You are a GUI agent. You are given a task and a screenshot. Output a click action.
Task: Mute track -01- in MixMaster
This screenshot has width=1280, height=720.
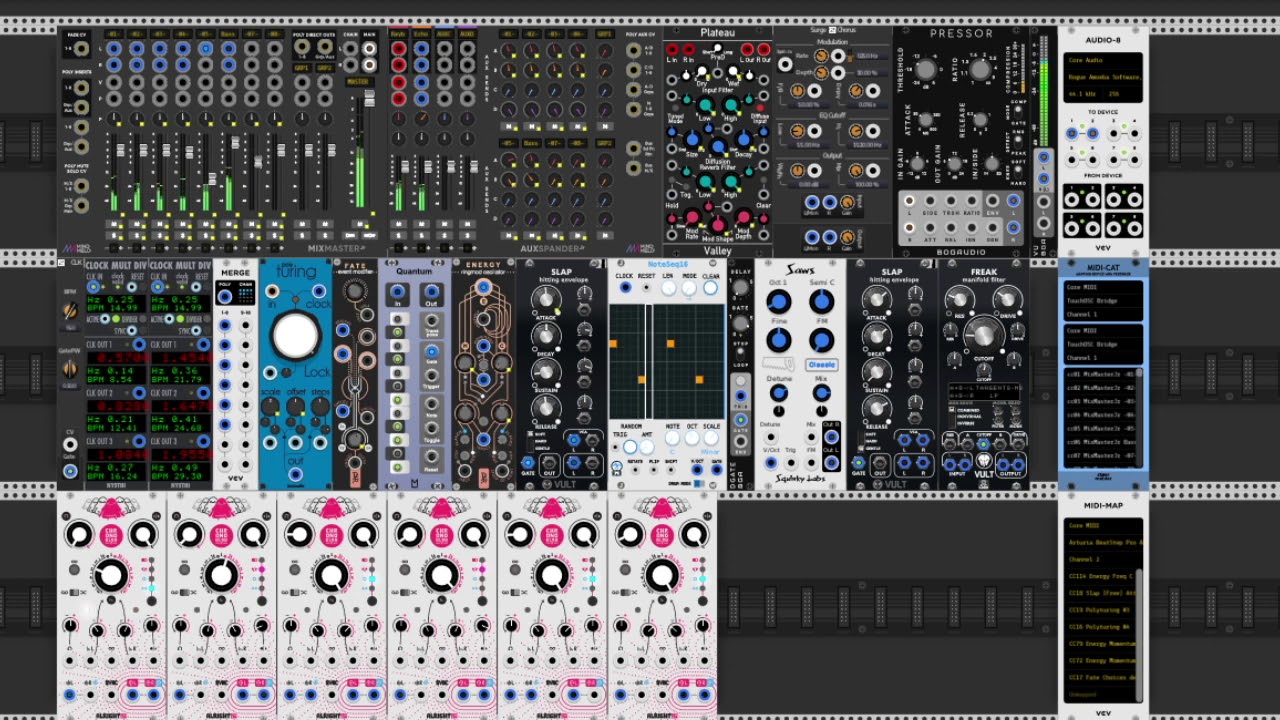[x=112, y=223]
